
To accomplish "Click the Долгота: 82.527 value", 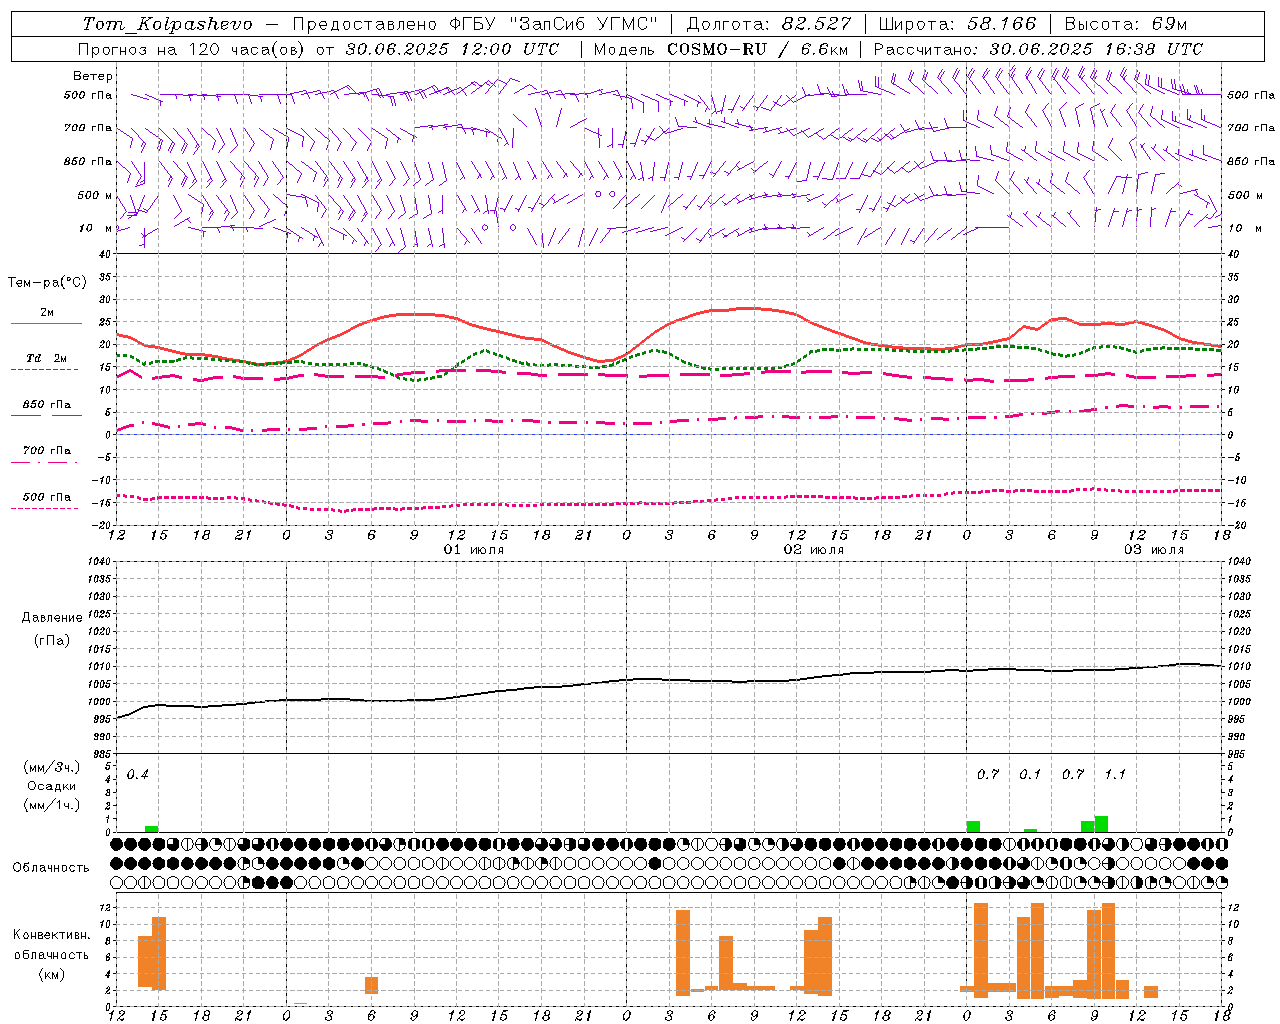I will (x=768, y=24).
